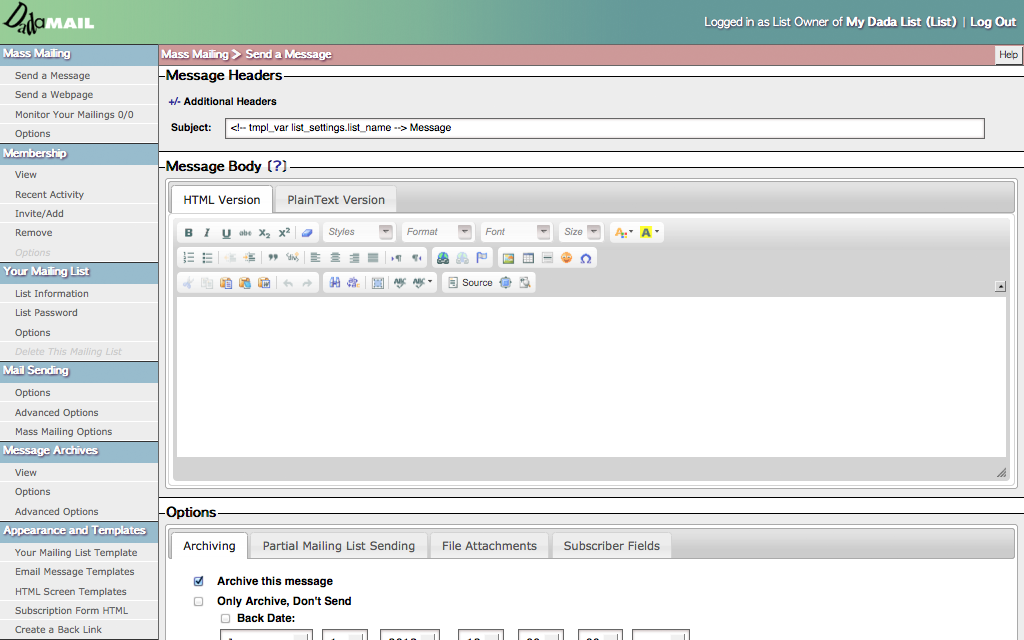The width and height of the screenshot is (1024, 640).
Task: Switch editor to Source view
Action: [x=470, y=283]
